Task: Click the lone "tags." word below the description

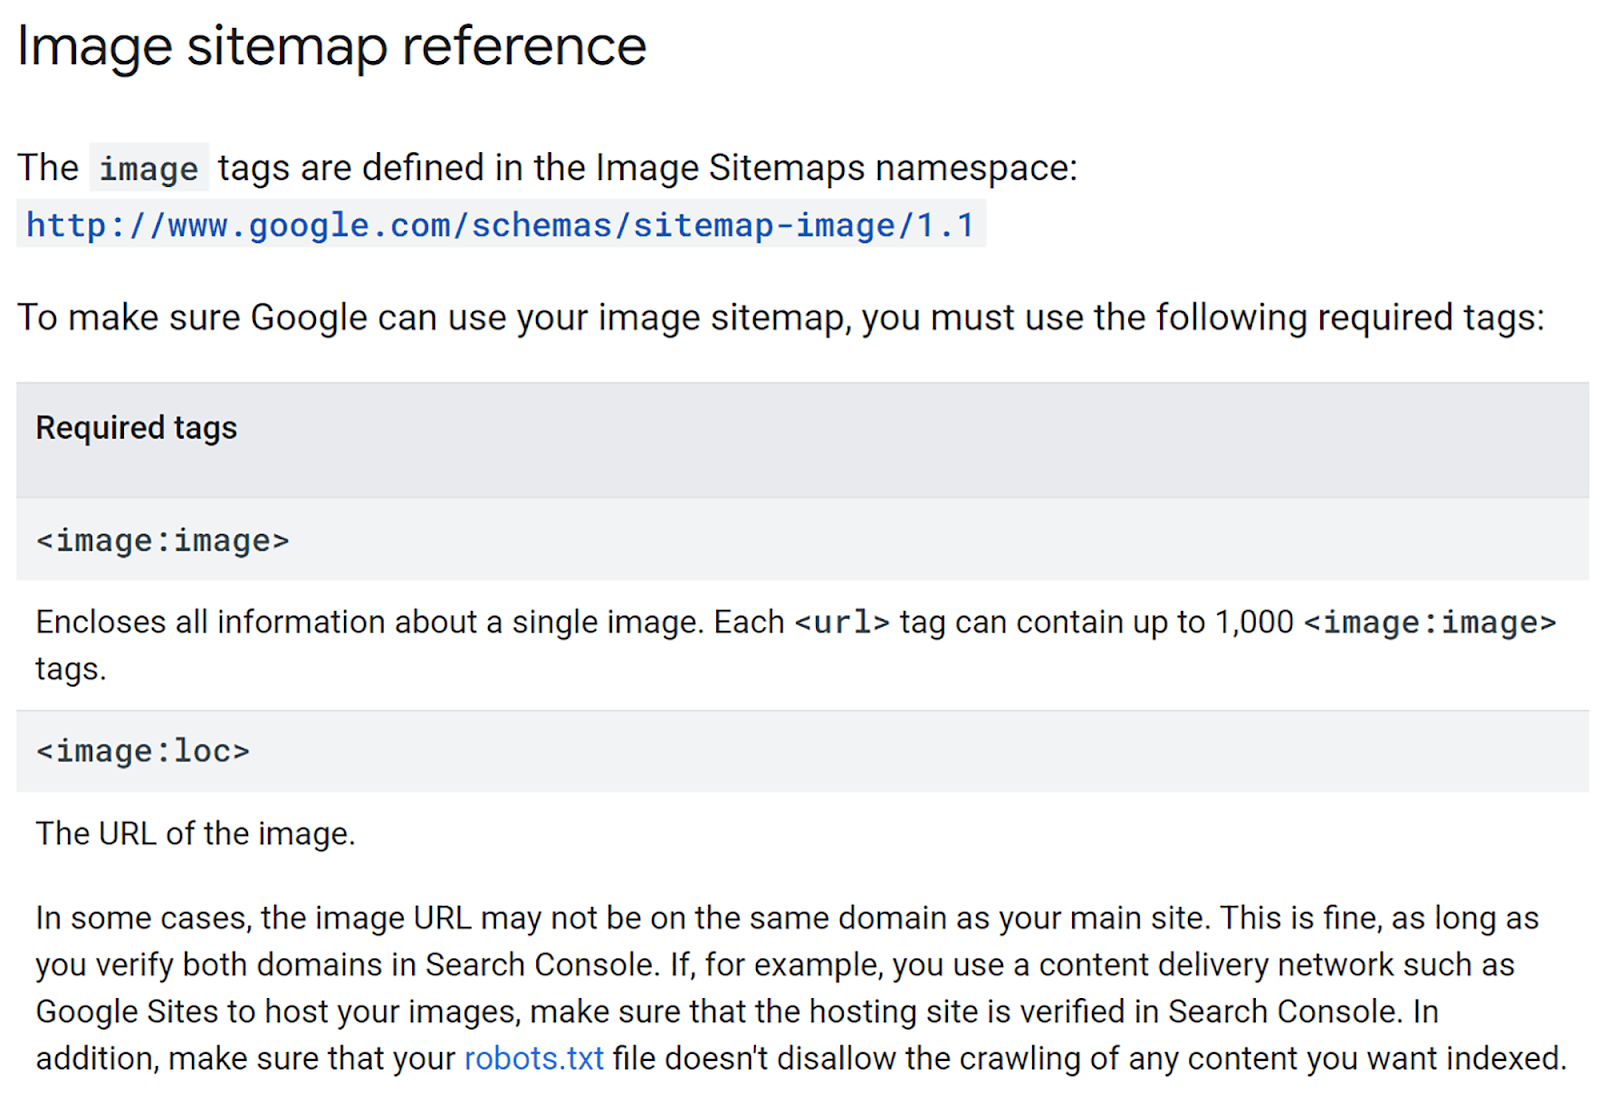Action: coord(71,668)
